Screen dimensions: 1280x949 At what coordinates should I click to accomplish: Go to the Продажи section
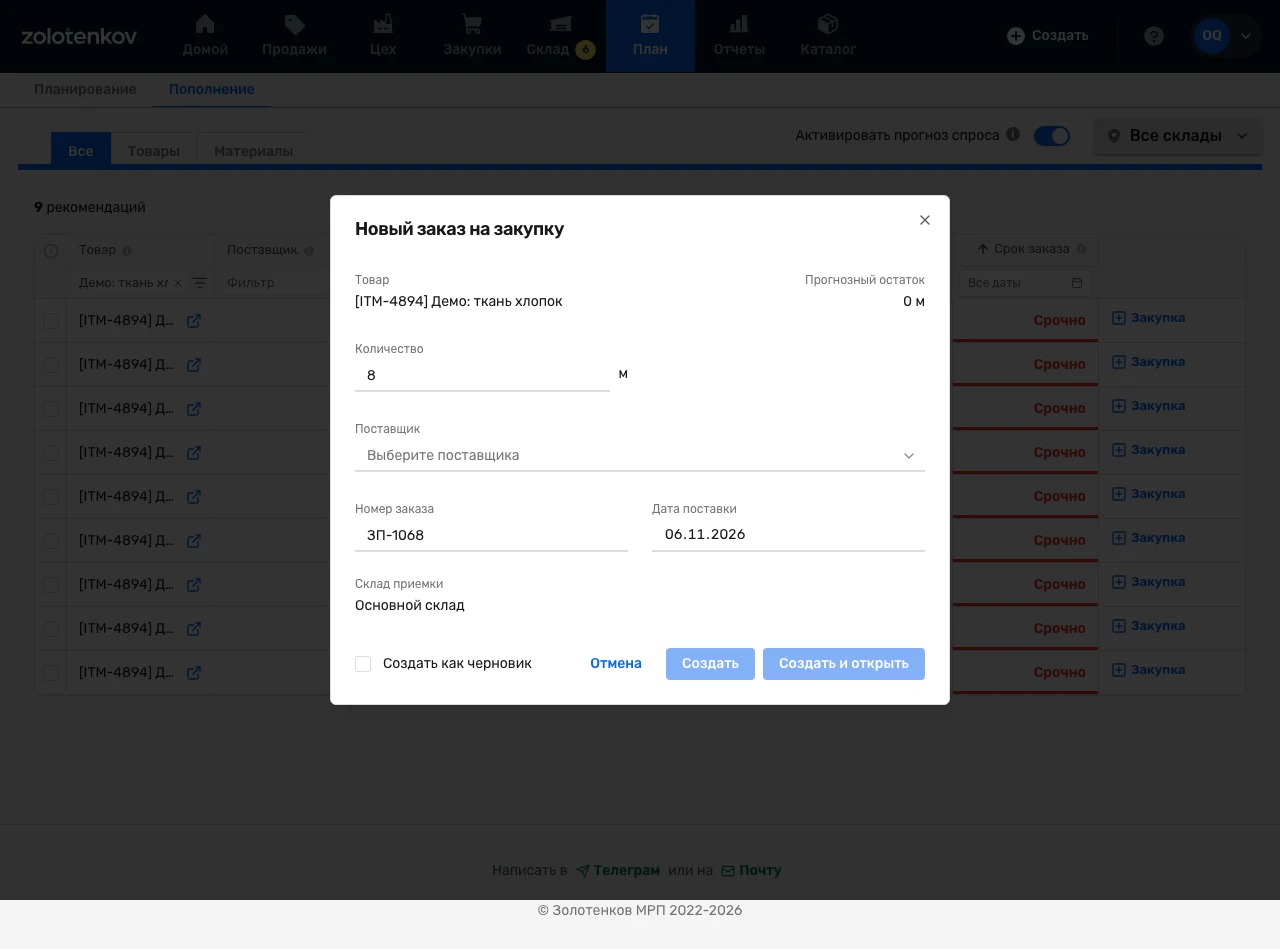294,36
